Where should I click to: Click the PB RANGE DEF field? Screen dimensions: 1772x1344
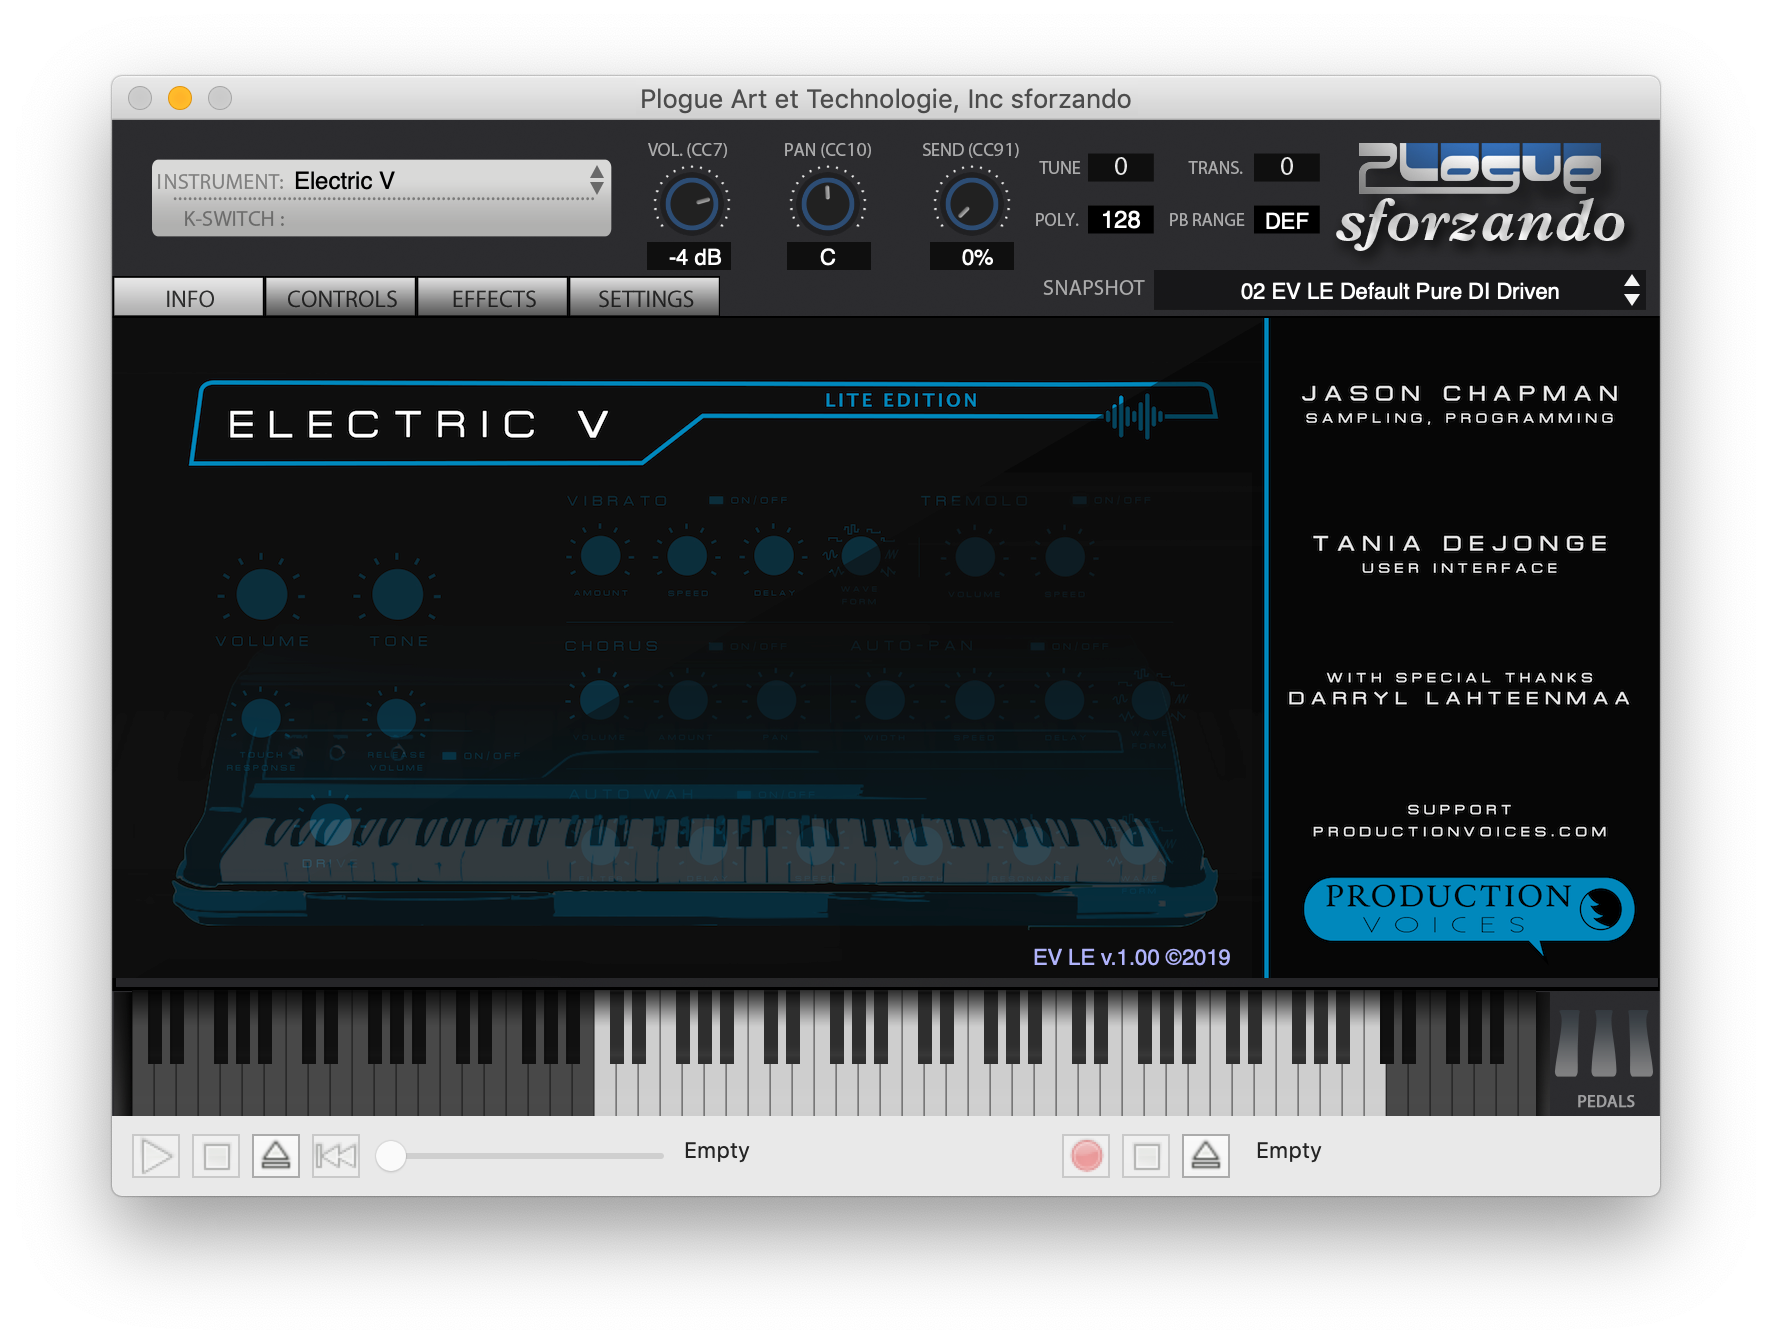(x=1287, y=220)
